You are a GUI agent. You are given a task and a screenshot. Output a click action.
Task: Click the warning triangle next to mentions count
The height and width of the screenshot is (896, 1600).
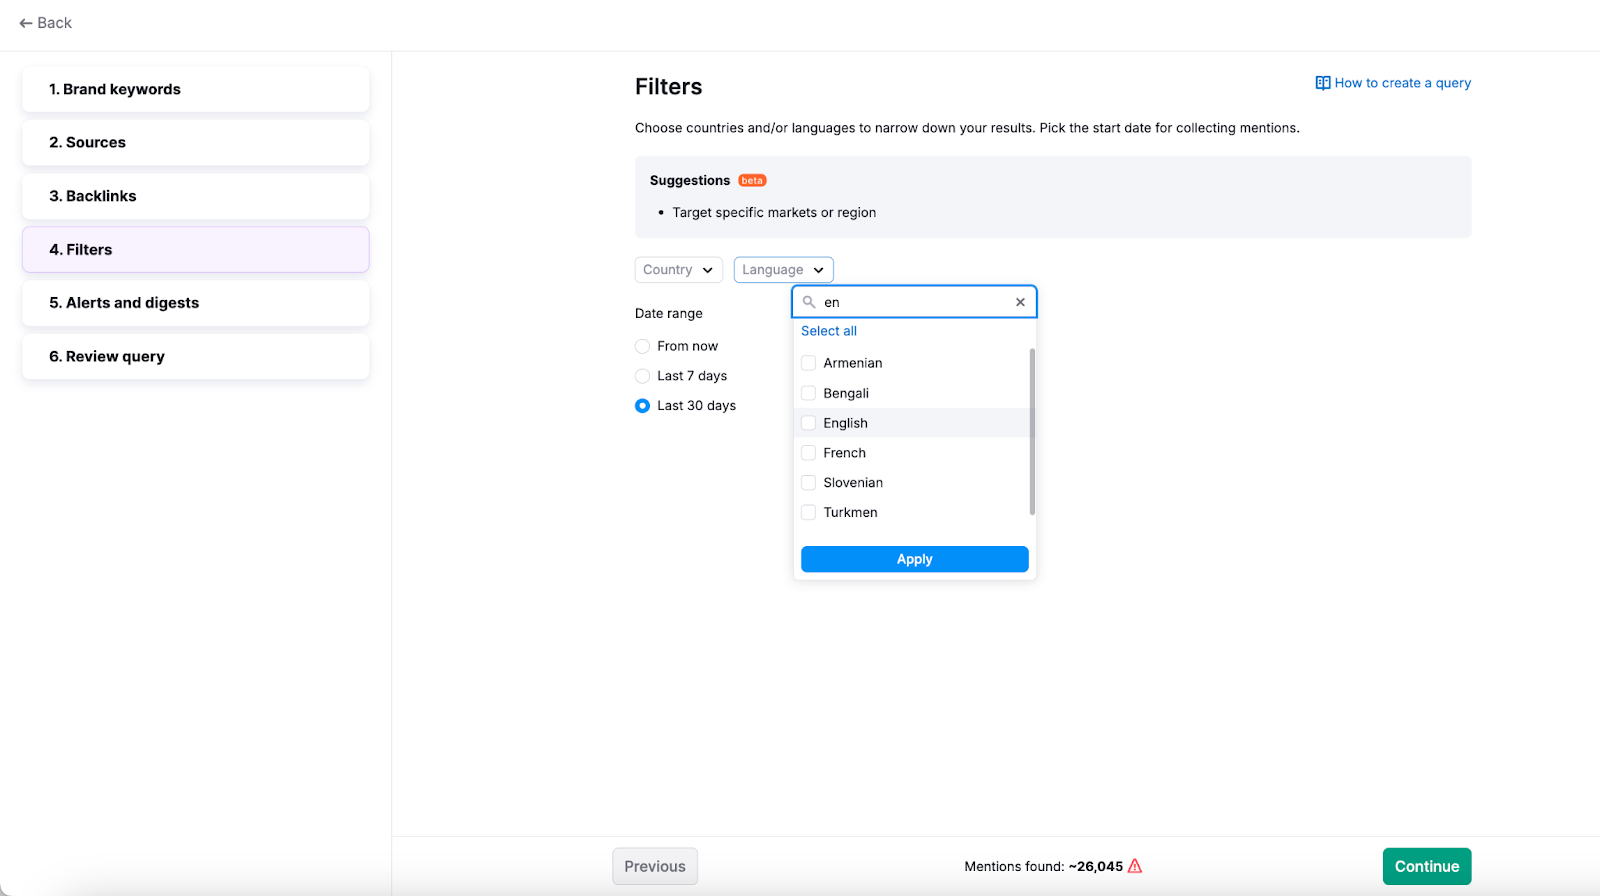point(1135,866)
